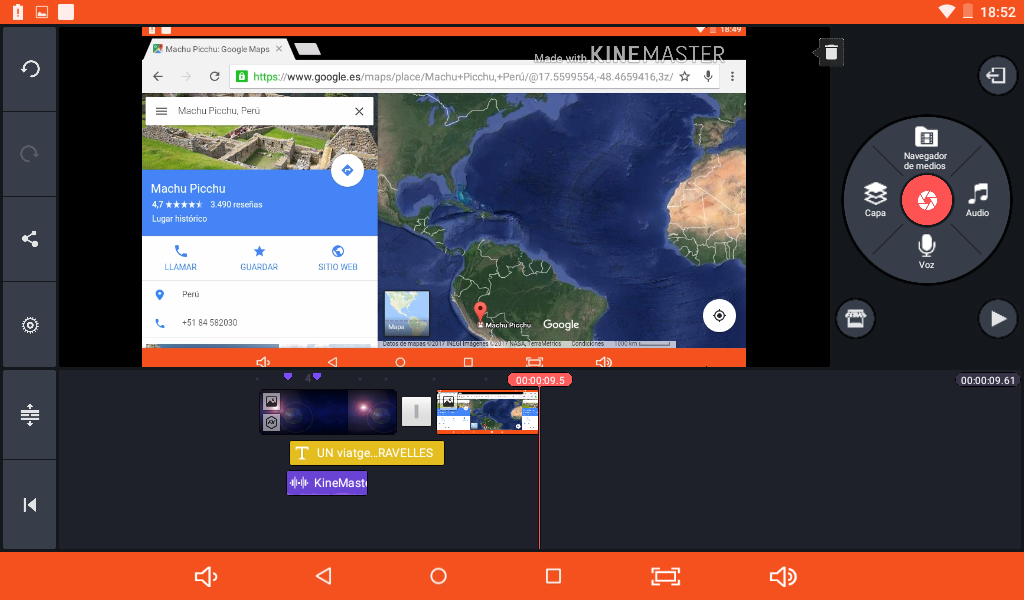Open Navegador de medios

[925, 148]
